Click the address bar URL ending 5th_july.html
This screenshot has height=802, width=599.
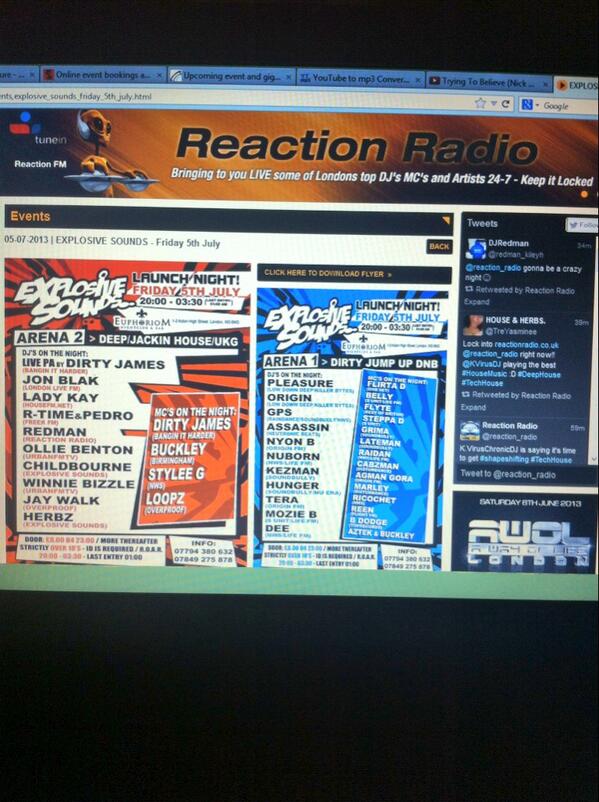[76, 96]
